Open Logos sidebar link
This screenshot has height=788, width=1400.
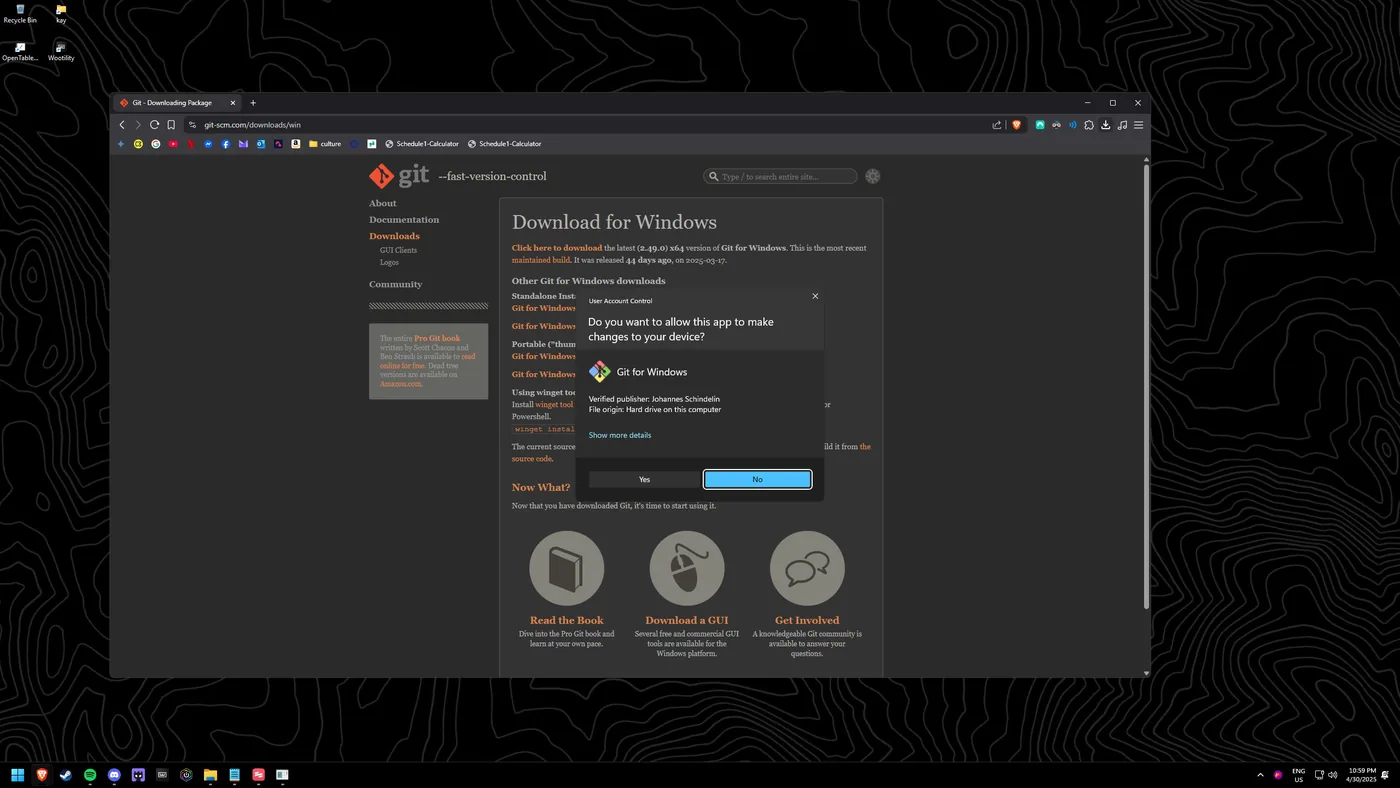389,262
